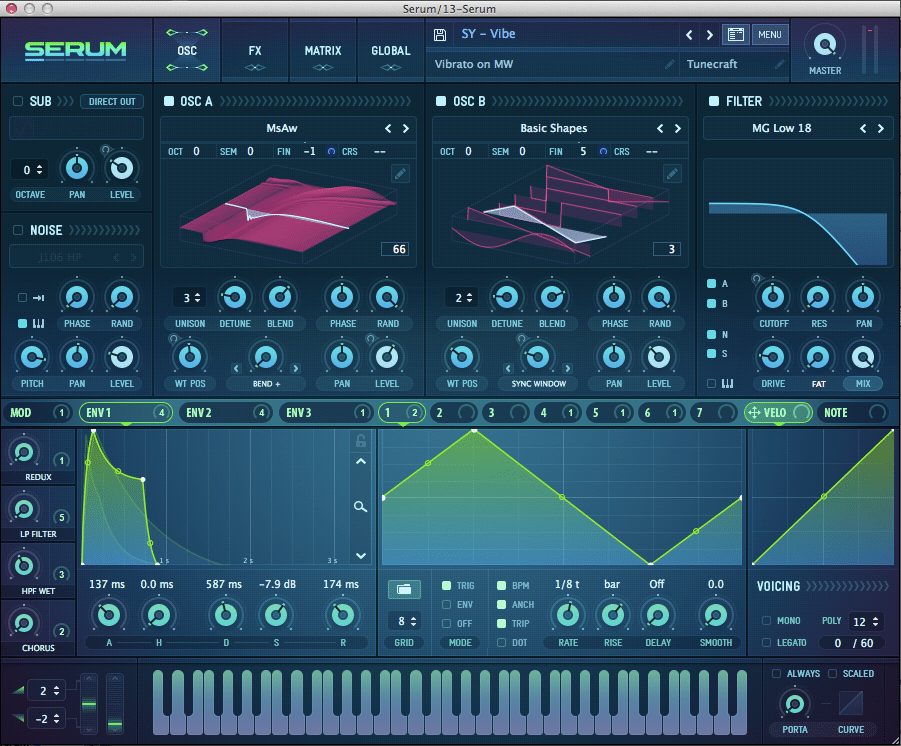The image size is (901, 746).
Task: Click the preset name edit pencil
Action: 669,64
